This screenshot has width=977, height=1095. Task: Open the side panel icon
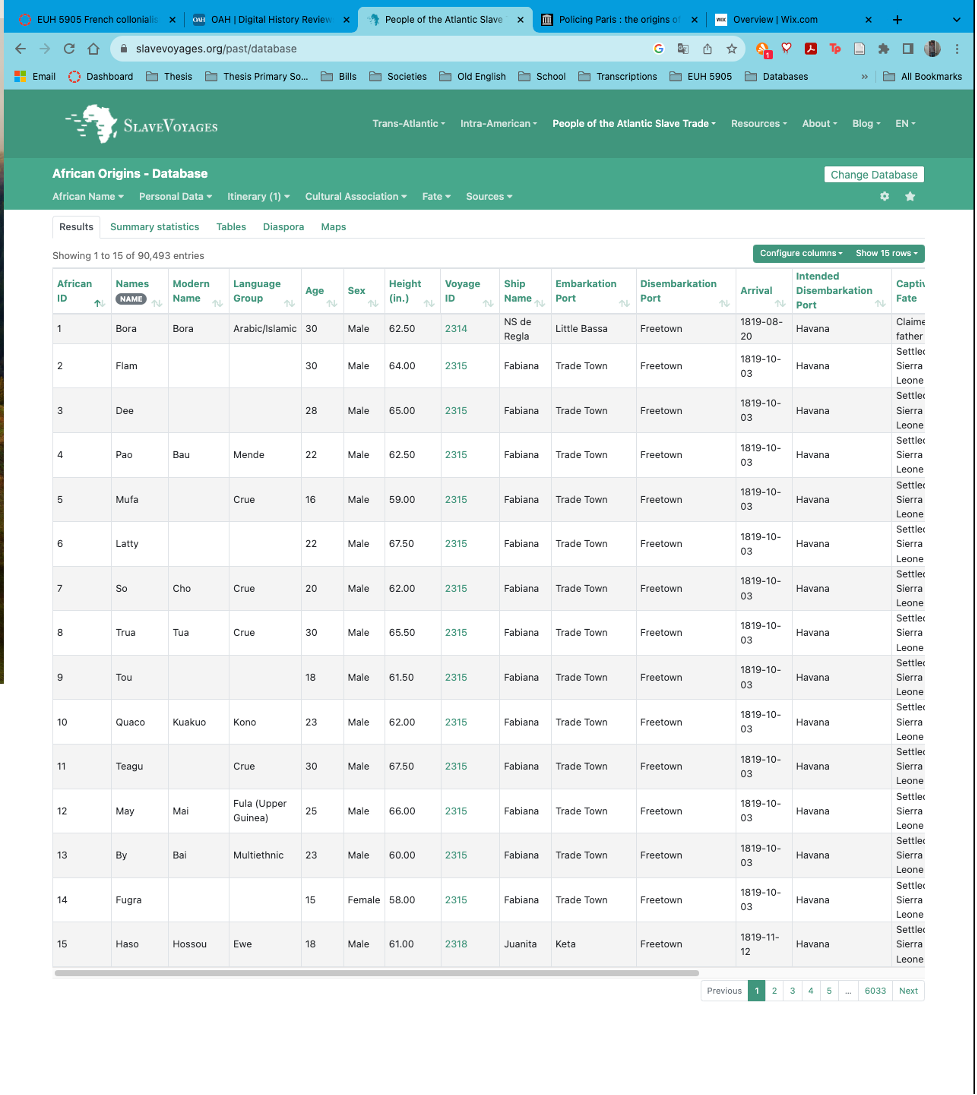point(908,49)
